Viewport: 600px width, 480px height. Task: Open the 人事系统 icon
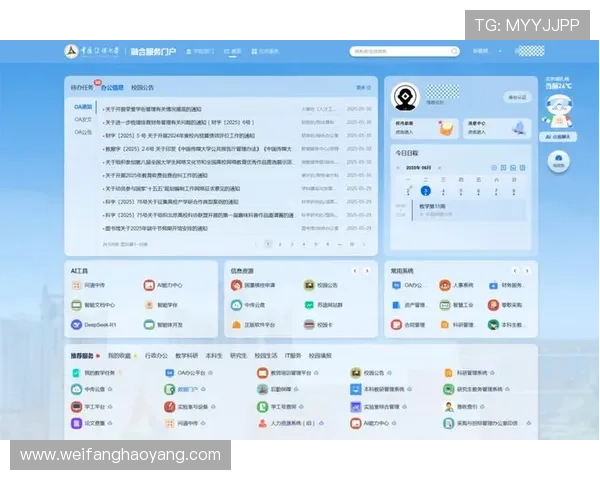445,285
